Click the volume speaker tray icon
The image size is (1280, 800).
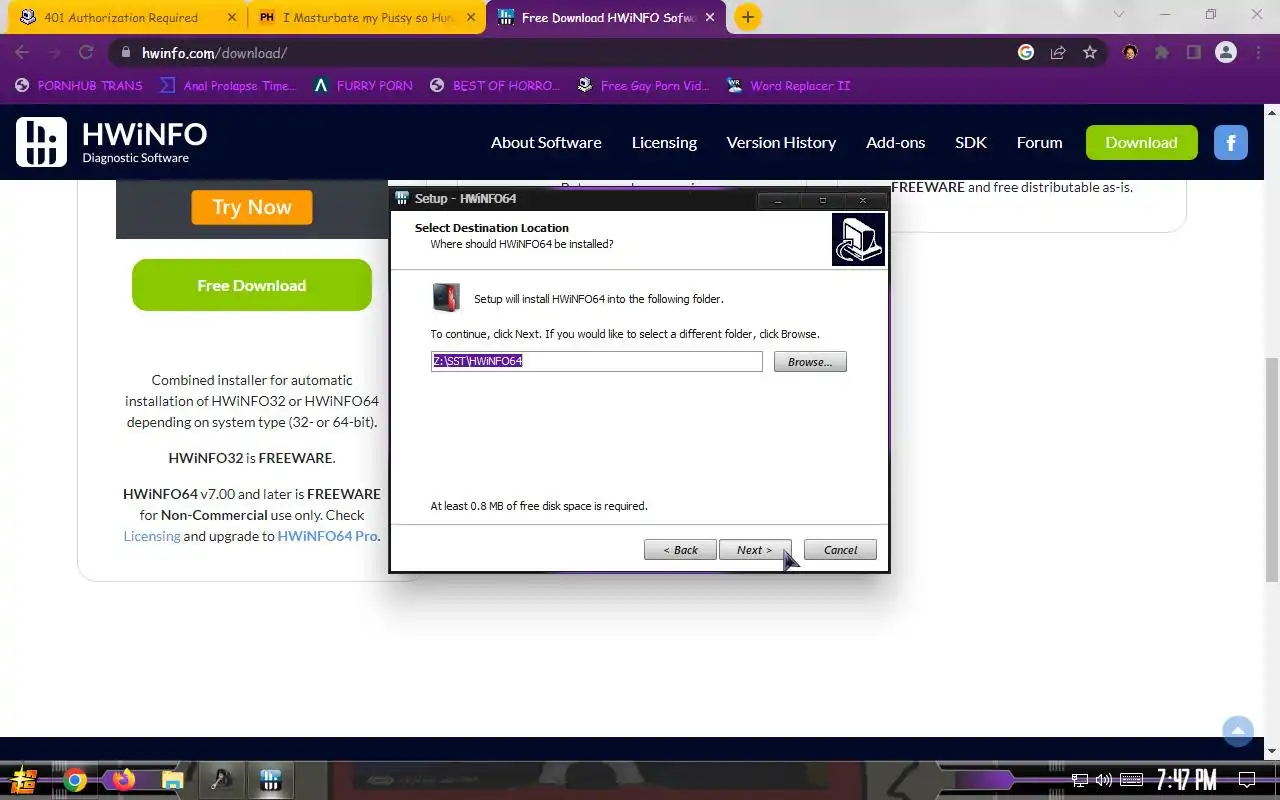(1104, 780)
